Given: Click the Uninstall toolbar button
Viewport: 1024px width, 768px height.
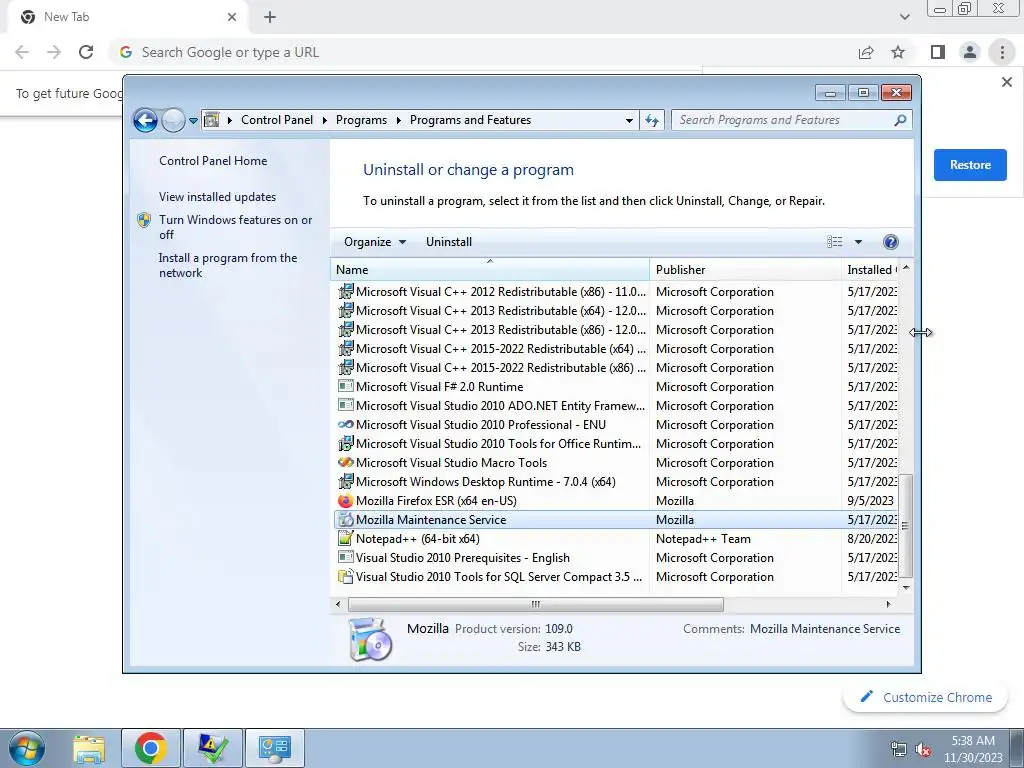Looking at the screenshot, I should [x=449, y=242].
